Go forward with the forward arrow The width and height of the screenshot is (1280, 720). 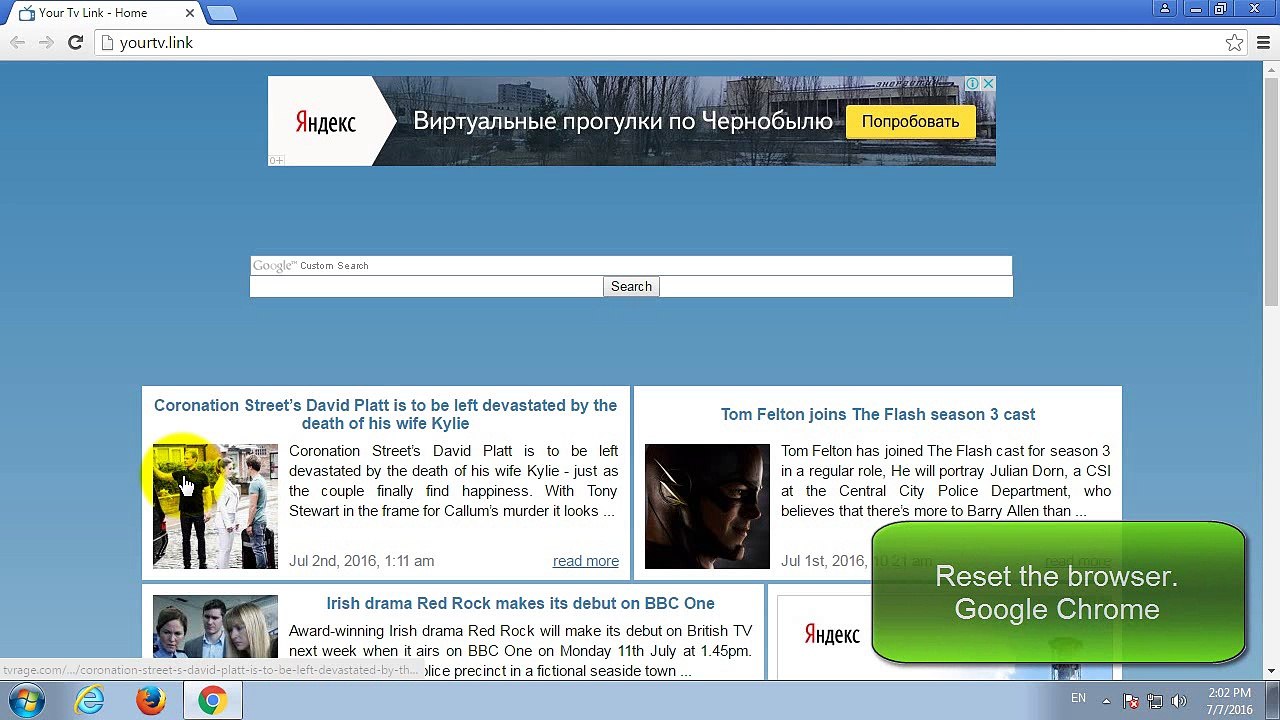46,43
